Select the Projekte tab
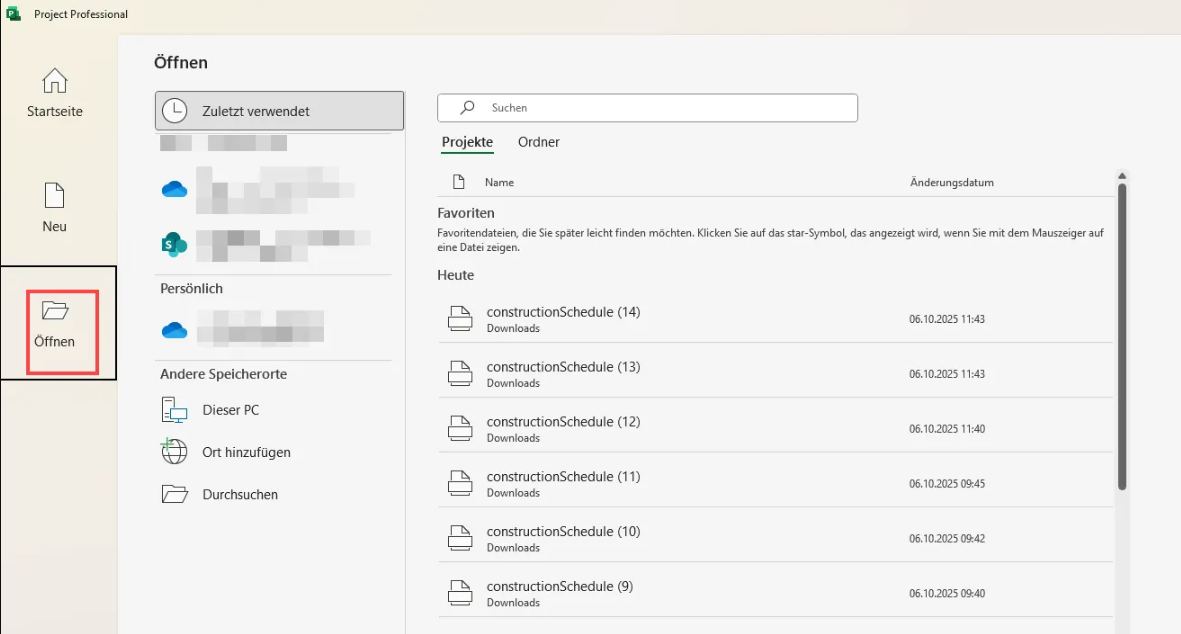Image resolution: width=1181 pixels, height=634 pixels. [x=467, y=142]
